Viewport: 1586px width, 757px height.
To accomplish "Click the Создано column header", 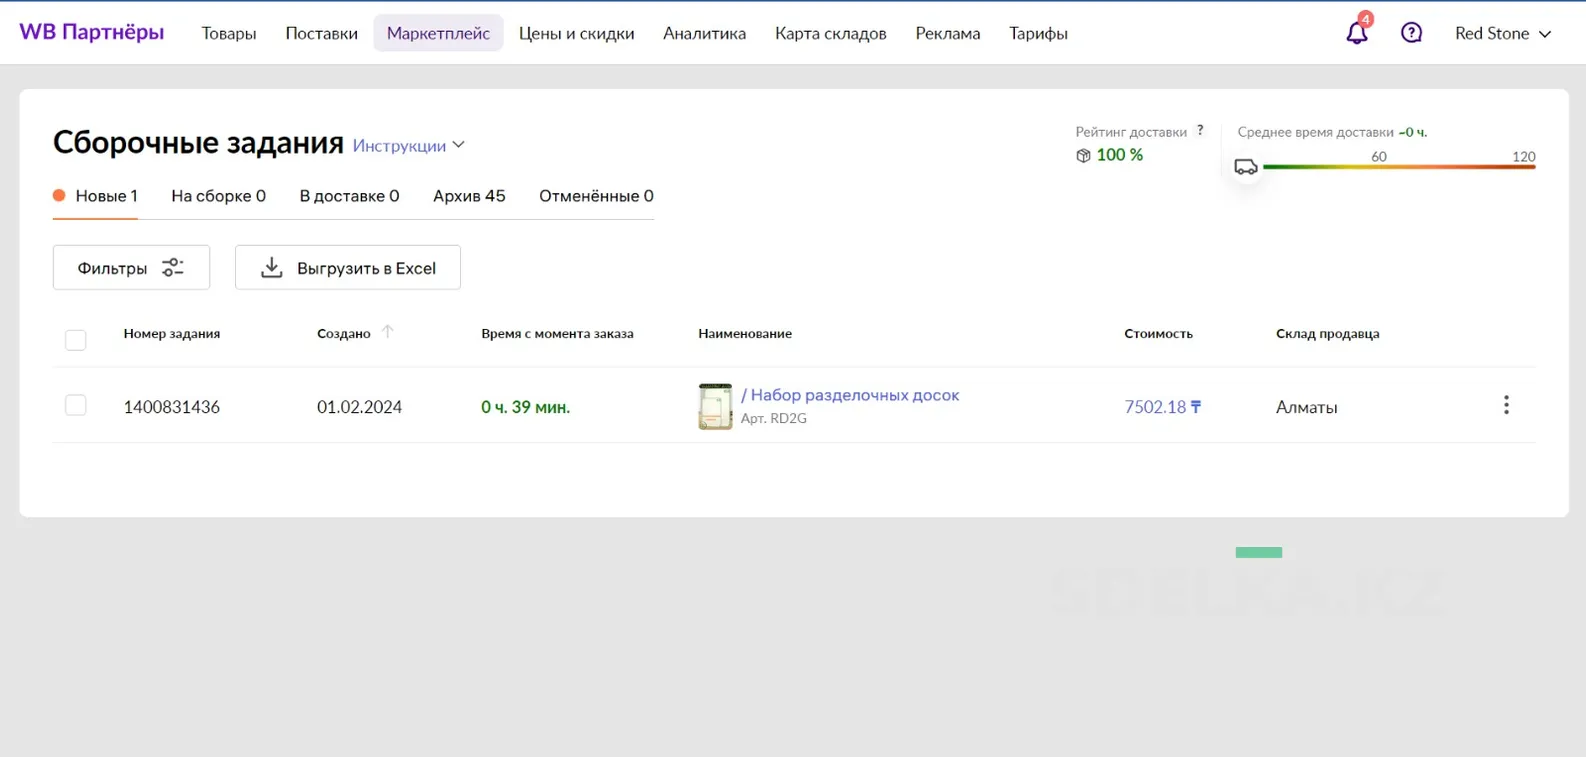I will coord(344,333).
